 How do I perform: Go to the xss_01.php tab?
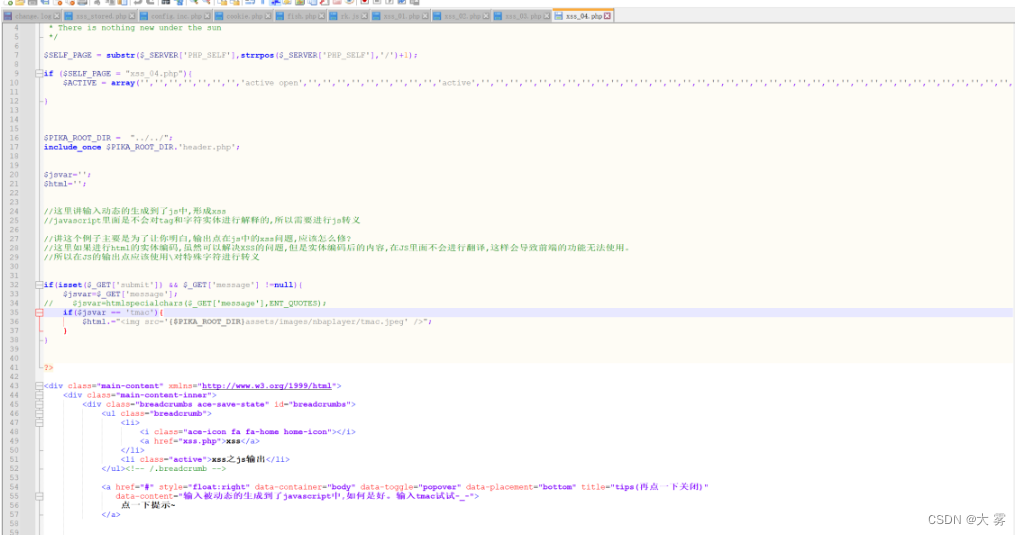tap(400, 16)
